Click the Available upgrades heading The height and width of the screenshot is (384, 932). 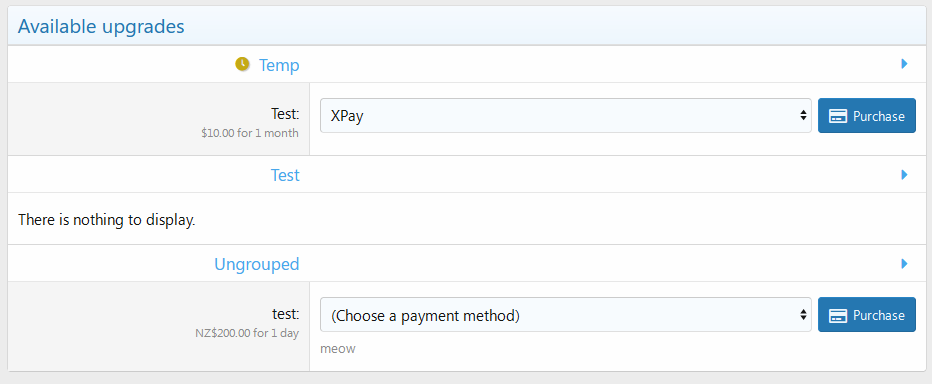coord(101,26)
